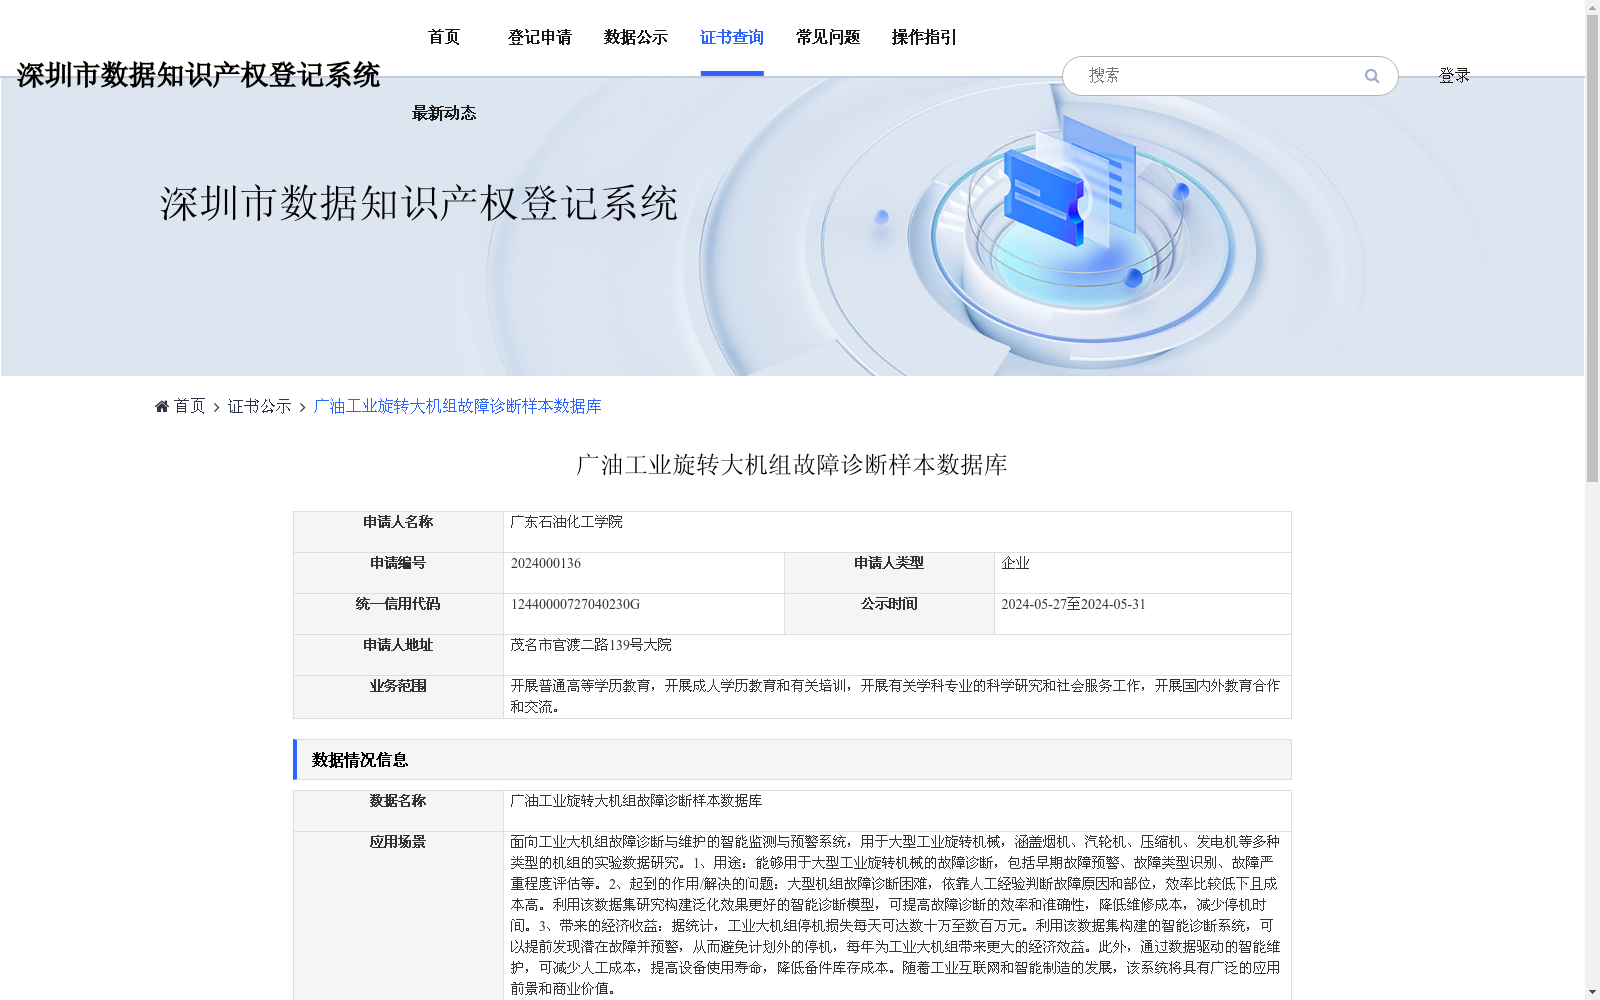The width and height of the screenshot is (1600, 1000).
Task: Click the 最新动态 link
Action: coord(443,113)
